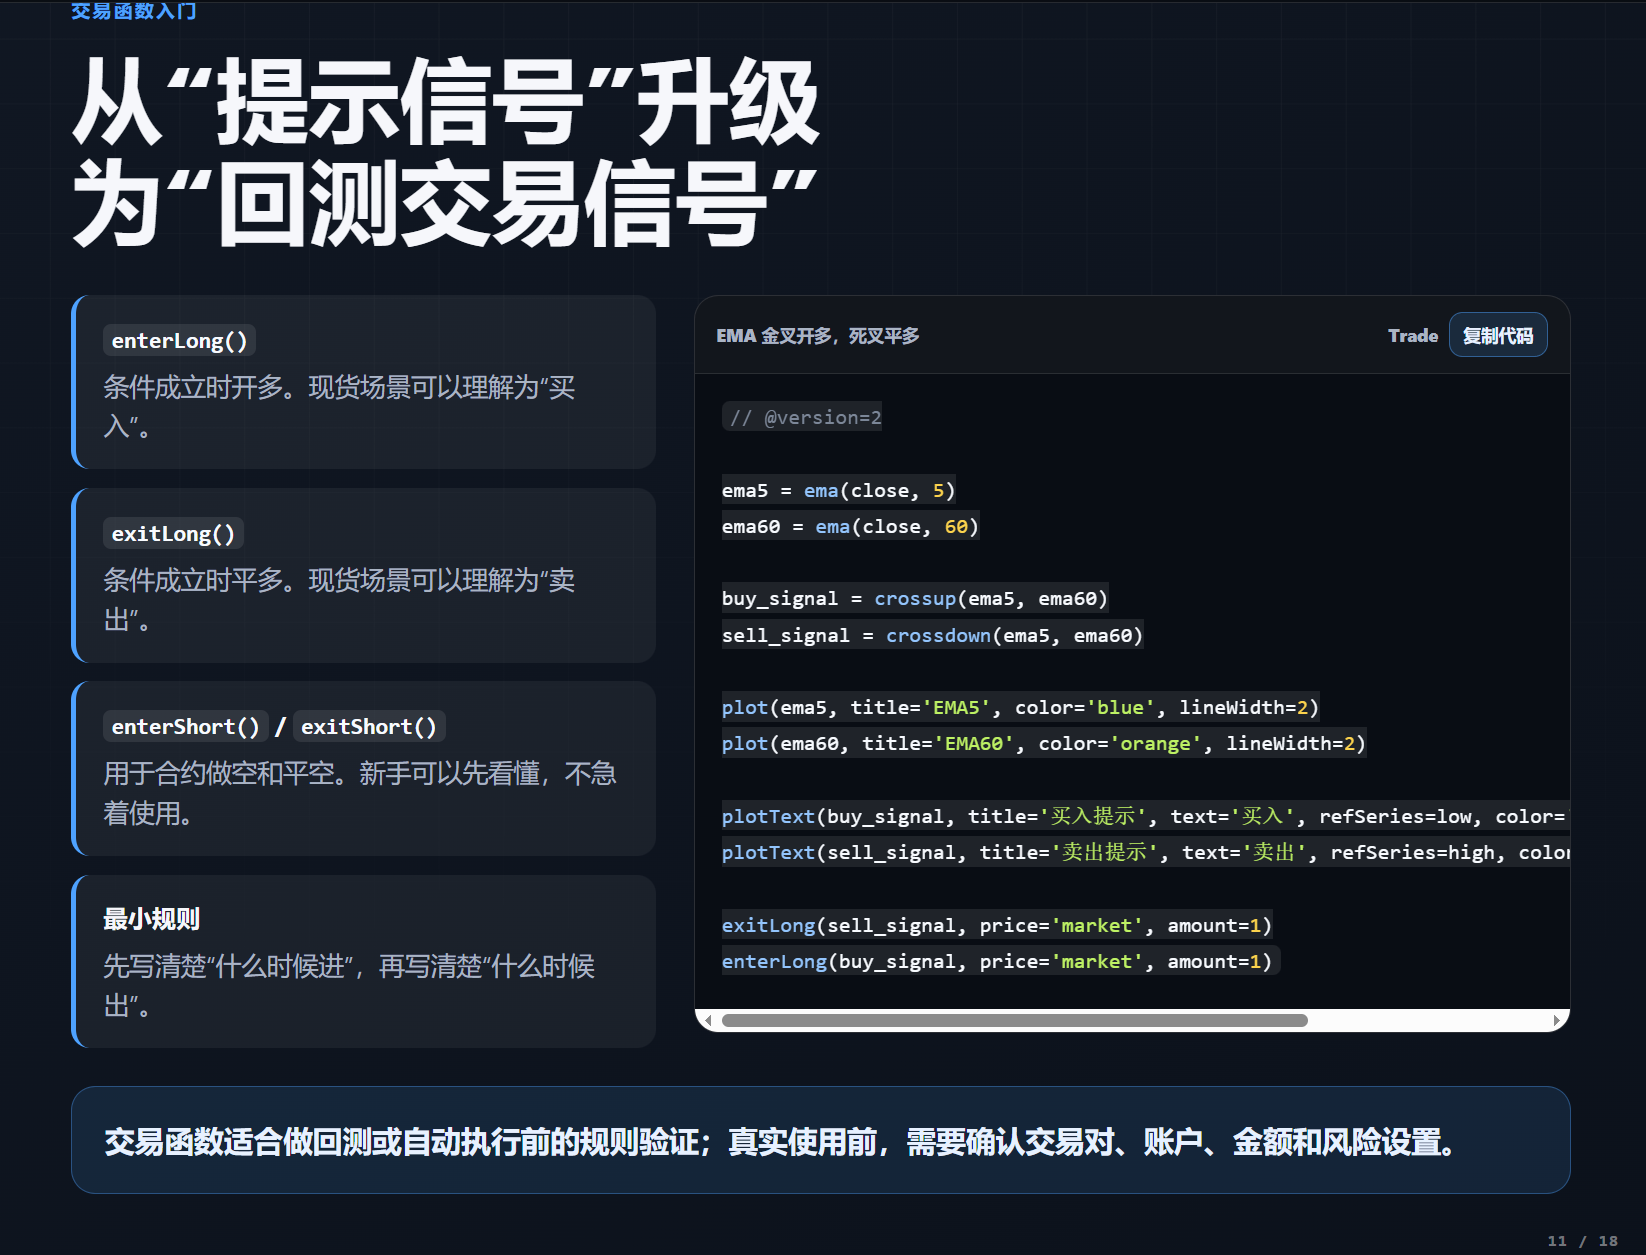Image resolution: width=1646 pixels, height=1255 pixels.
Task: Click the enterLong() code tag in card
Action: (x=179, y=341)
